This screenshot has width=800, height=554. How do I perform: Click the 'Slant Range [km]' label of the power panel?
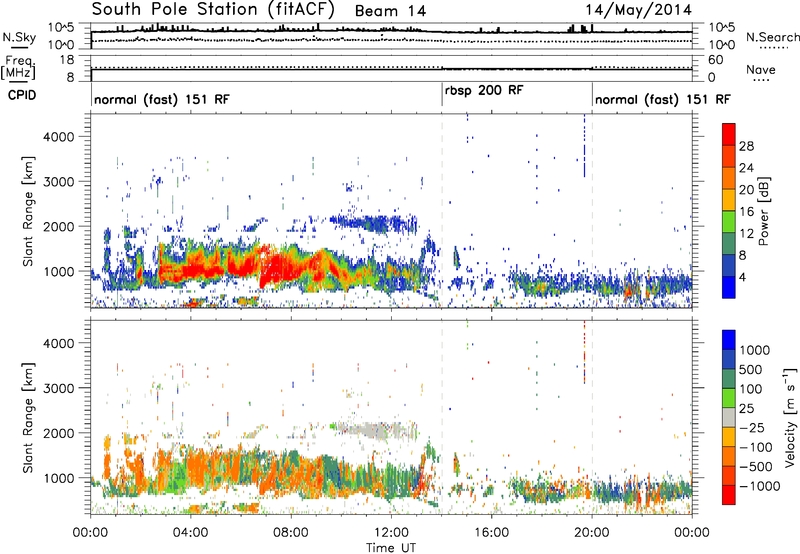pyautogui.click(x=28, y=211)
